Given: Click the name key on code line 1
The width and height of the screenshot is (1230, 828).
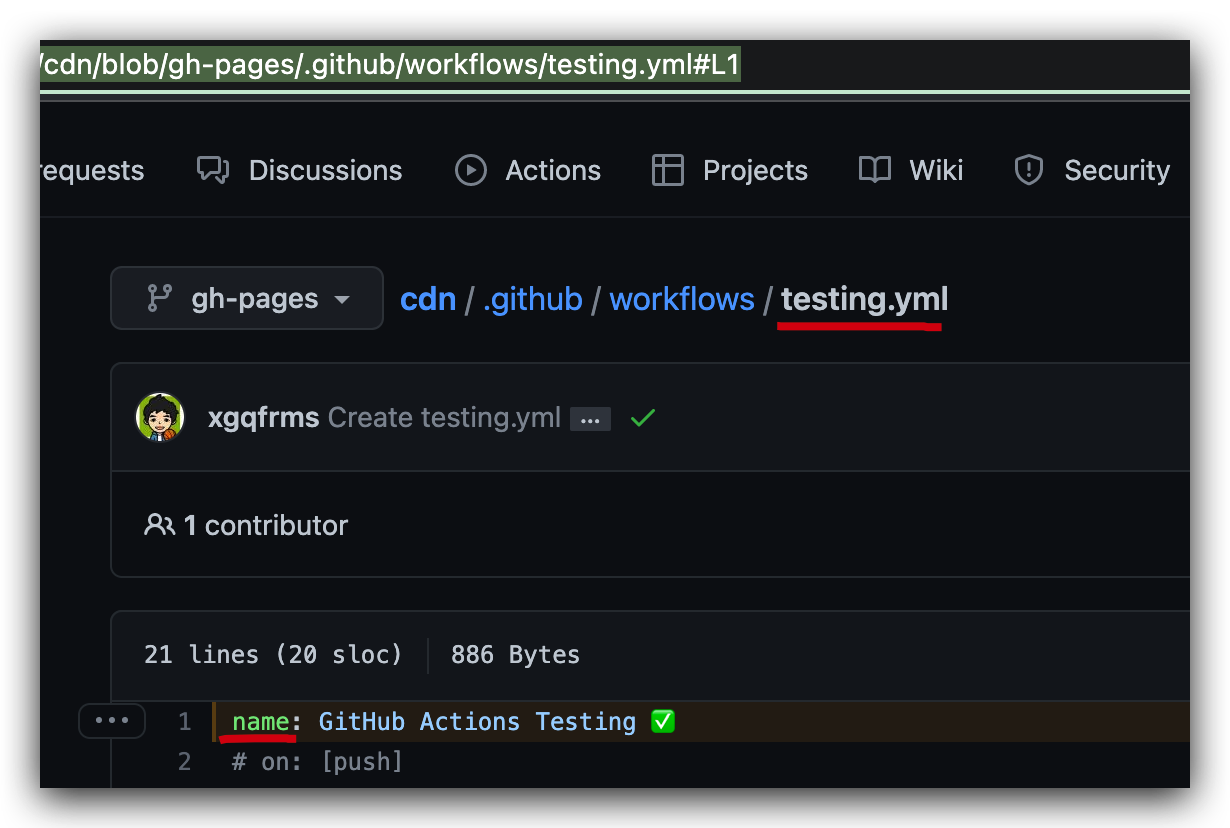Looking at the screenshot, I should (261, 721).
